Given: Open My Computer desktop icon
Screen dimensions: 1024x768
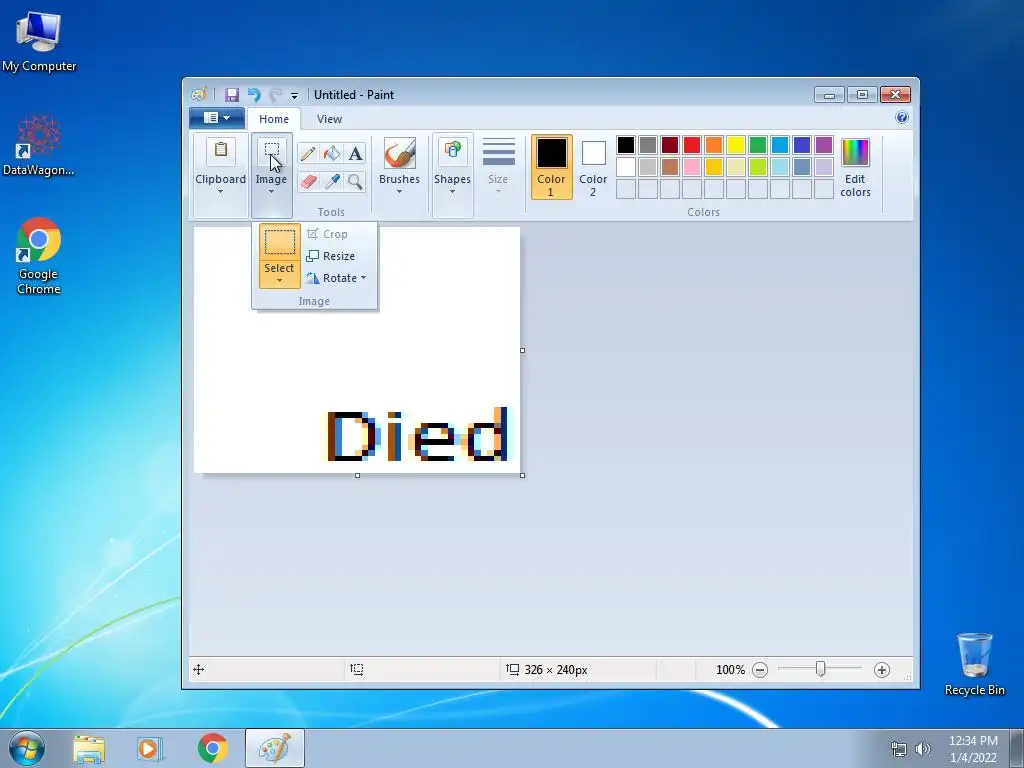Looking at the screenshot, I should point(39,41).
